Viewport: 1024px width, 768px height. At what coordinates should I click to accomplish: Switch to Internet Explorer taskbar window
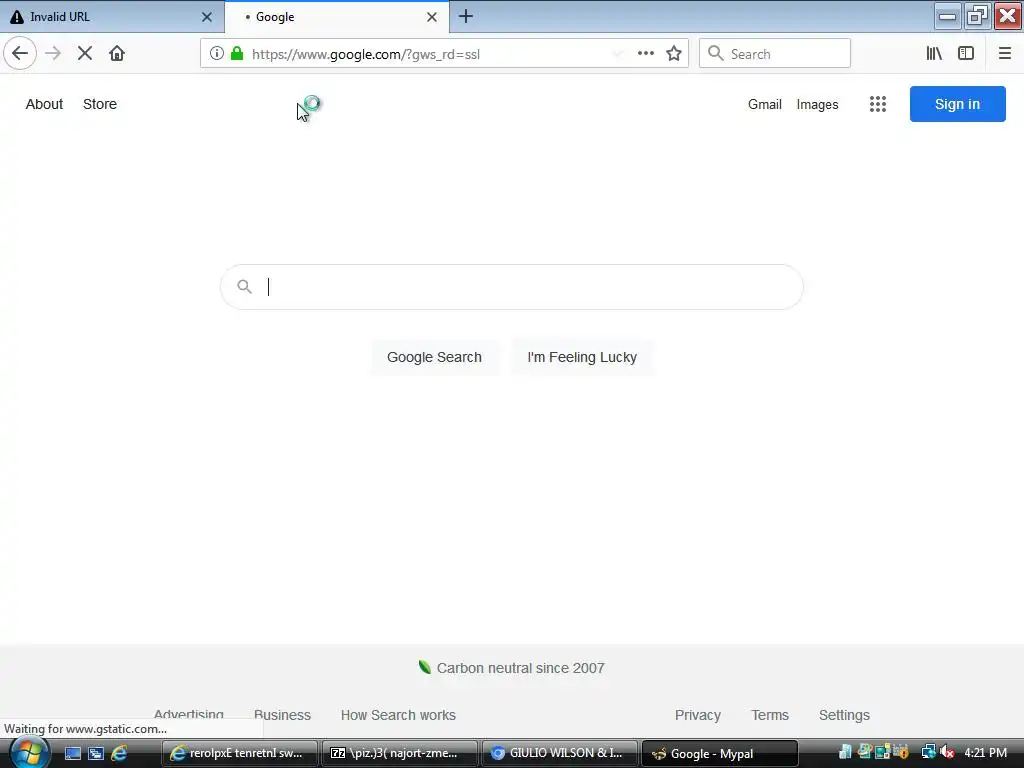[239, 753]
